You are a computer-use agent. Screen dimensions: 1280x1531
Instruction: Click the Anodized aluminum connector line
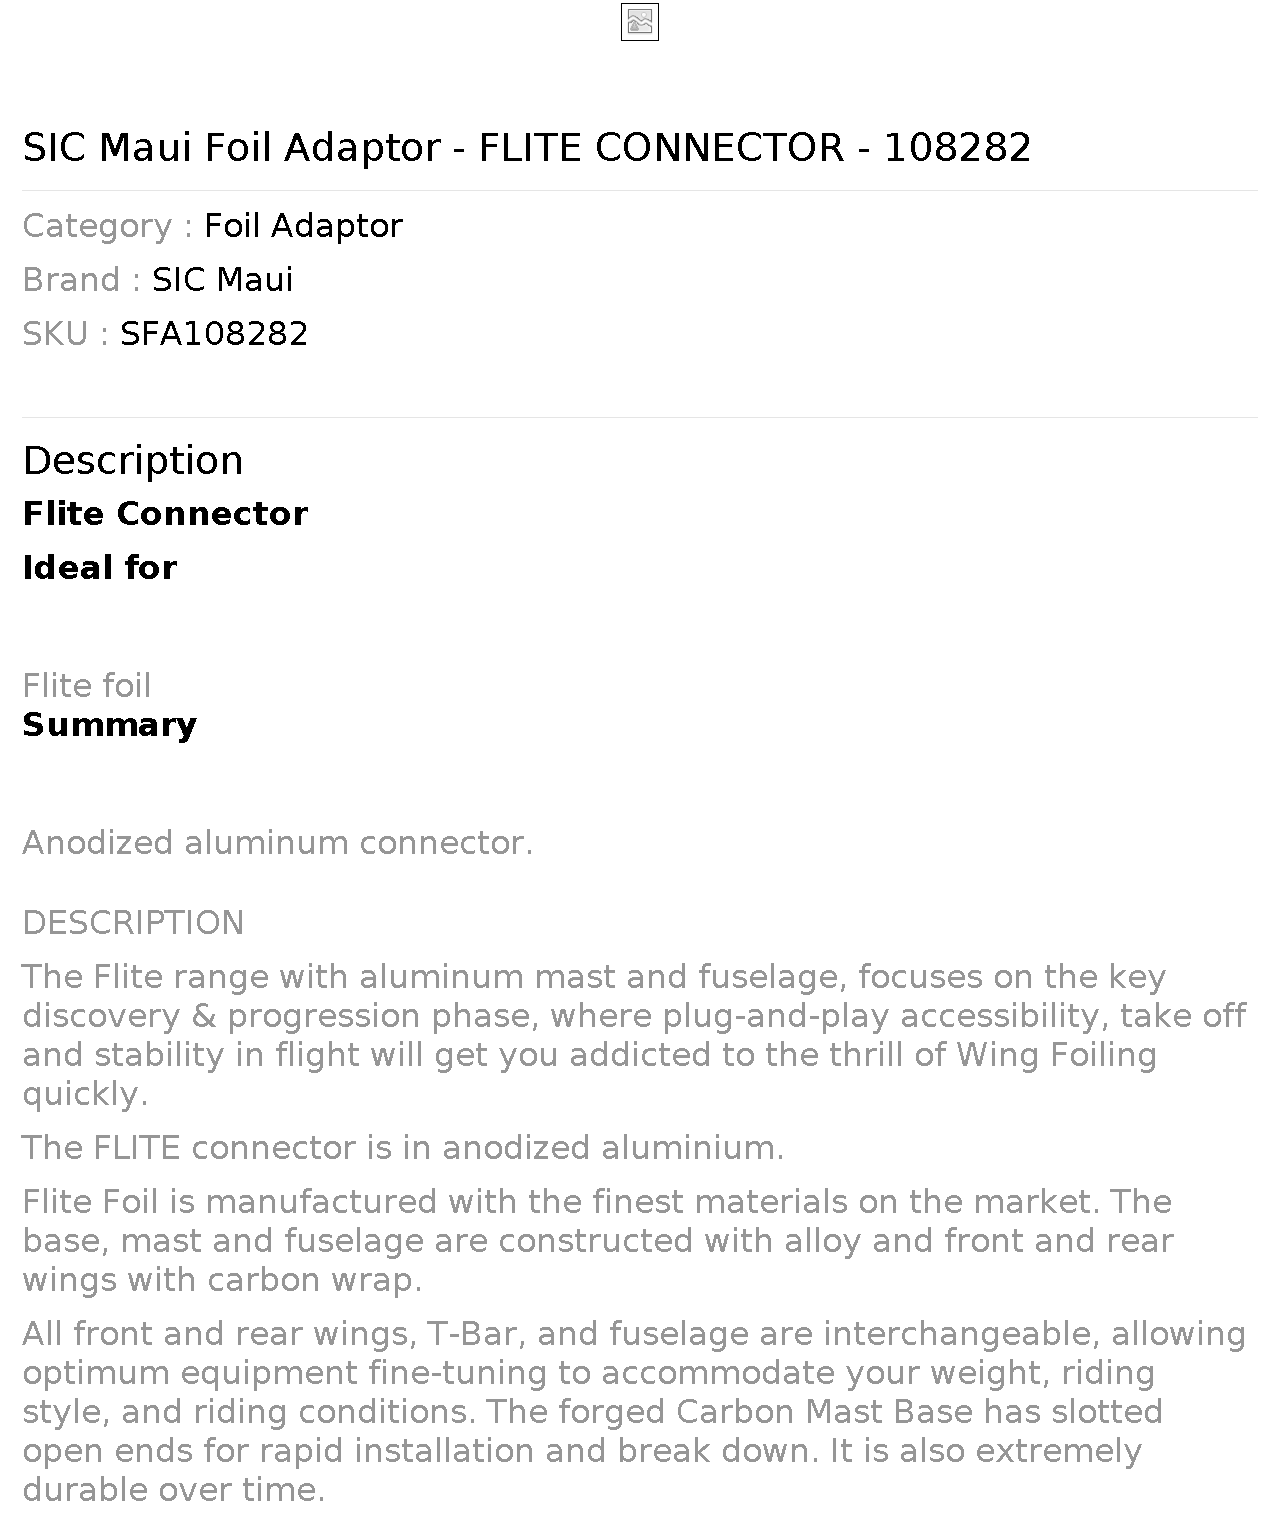tap(278, 843)
